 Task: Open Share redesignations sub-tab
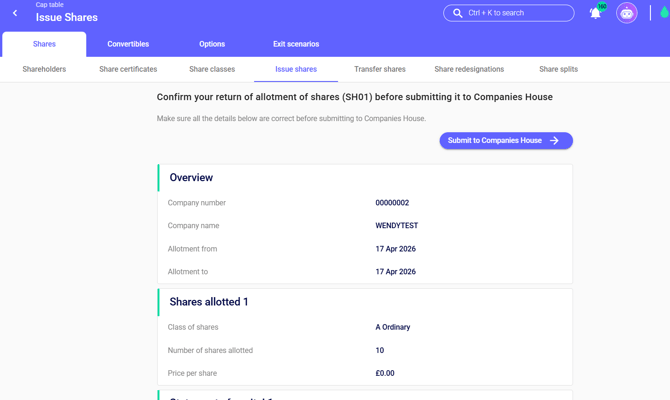(469, 69)
